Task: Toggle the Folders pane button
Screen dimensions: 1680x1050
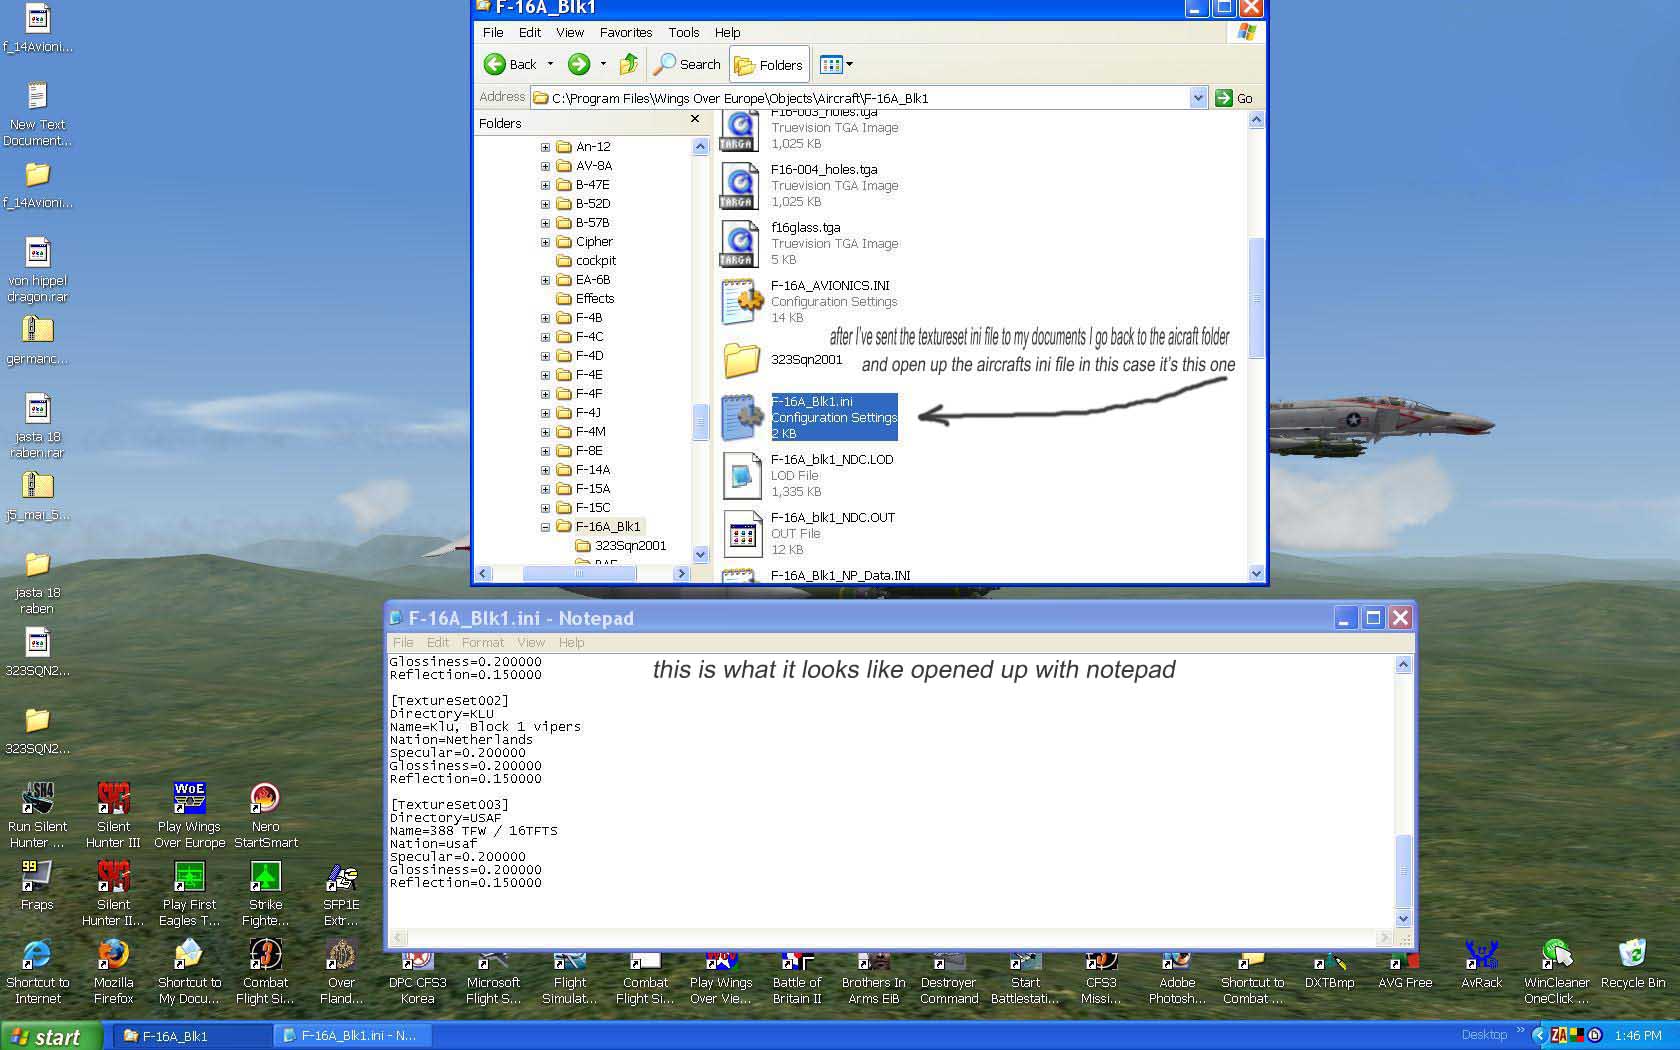Action: (769, 65)
